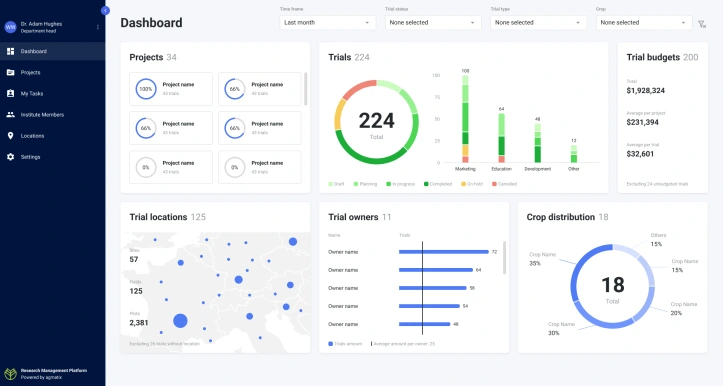
Task: Click the Research Management Platform leaf logo
Action: pos(10,374)
